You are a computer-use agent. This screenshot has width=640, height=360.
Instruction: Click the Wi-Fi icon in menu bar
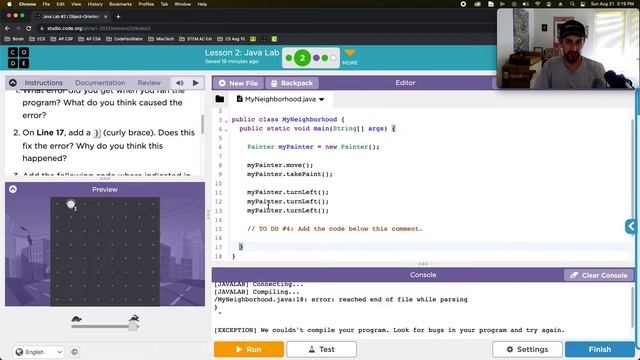pyautogui.click(x=538, y=4)
